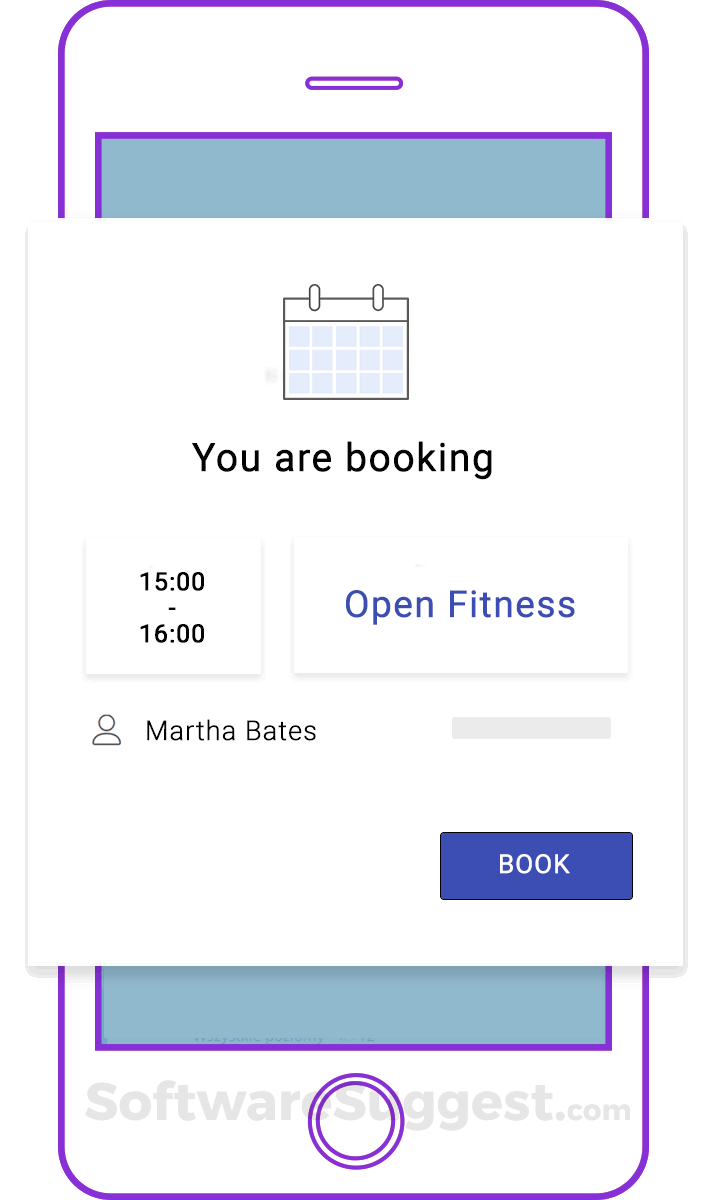The image size is (715, 1200).
Task: Select the 15:00 start time text
Action: click(x=172, y=582)
